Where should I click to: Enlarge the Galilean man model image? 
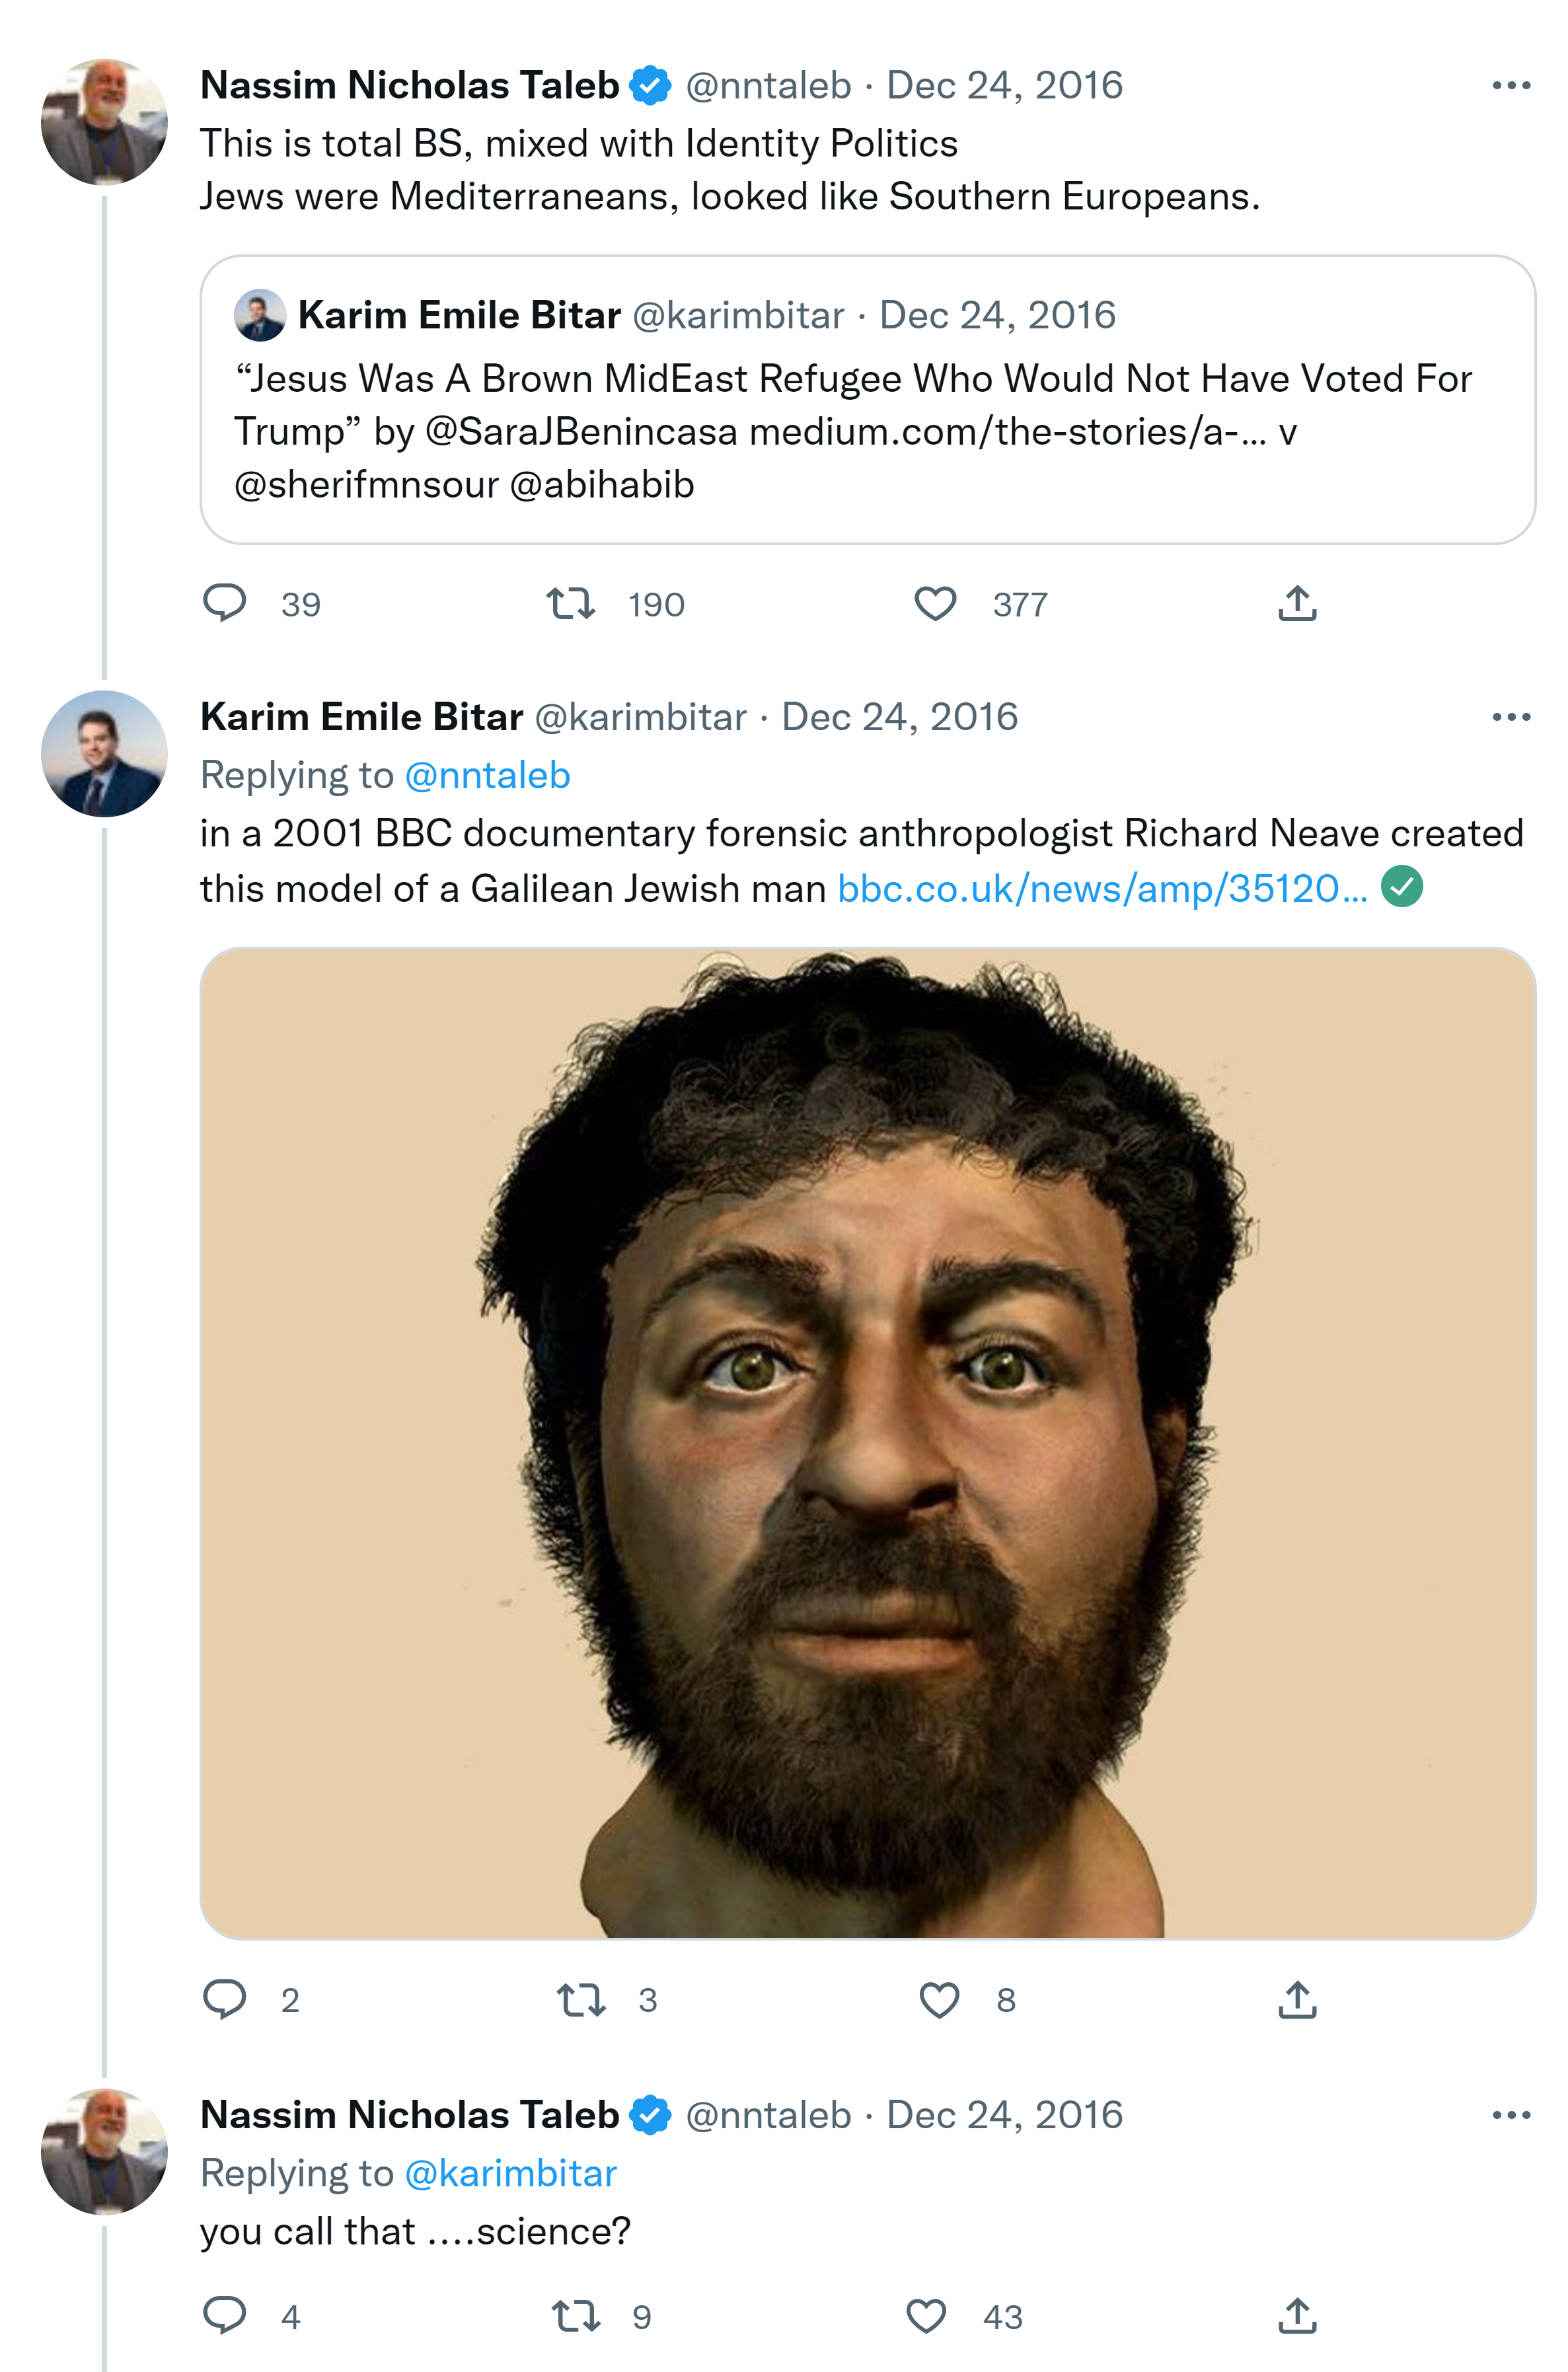(867, 1442)
